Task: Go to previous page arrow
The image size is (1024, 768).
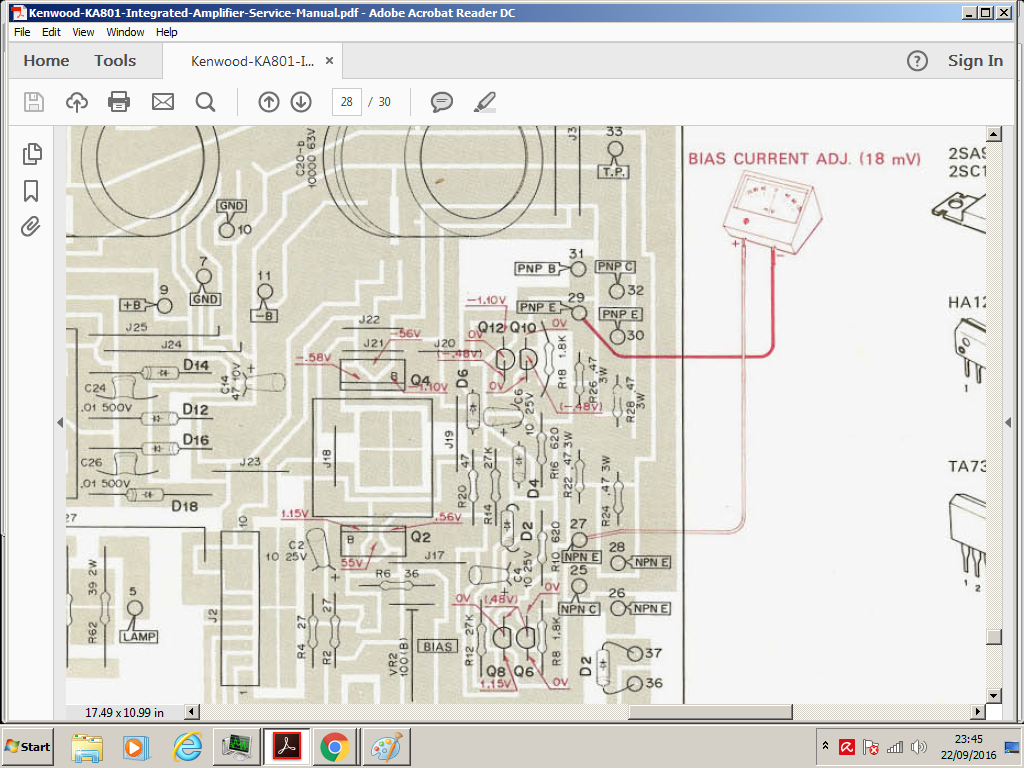Action: [268, 102]
